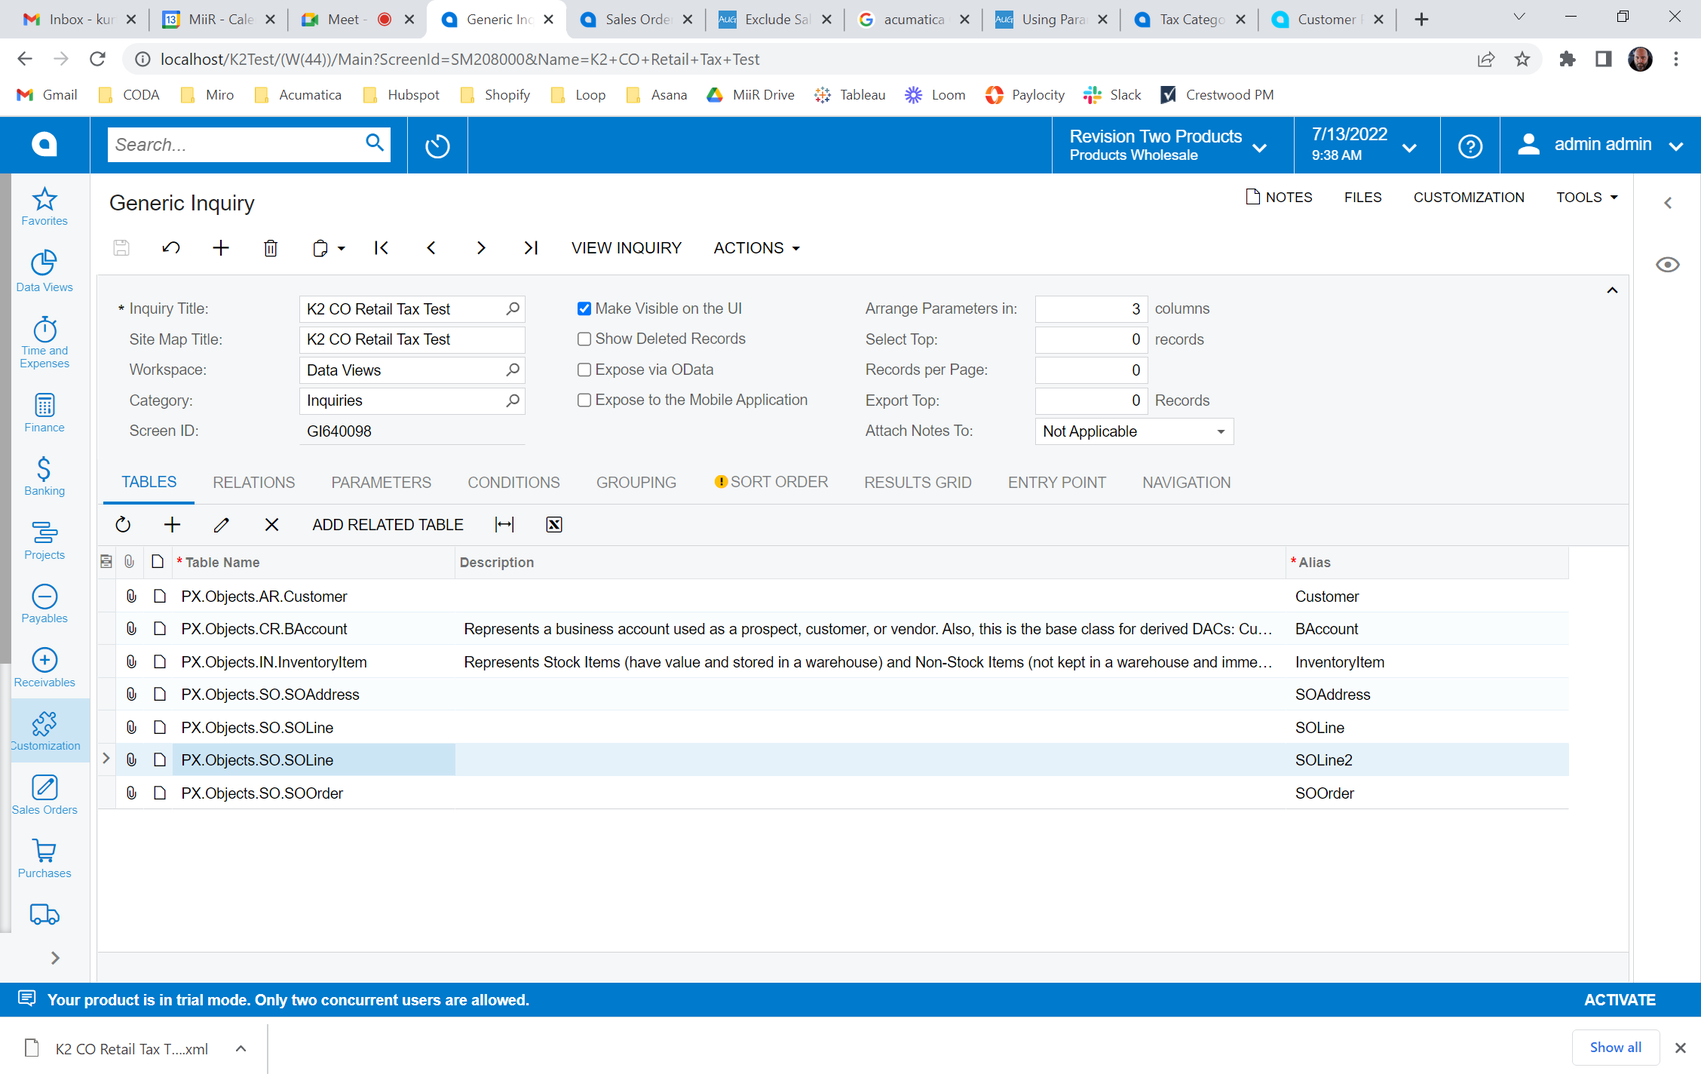Go to last record icon
This screenshot has height=1080, width=1701.
531,248
